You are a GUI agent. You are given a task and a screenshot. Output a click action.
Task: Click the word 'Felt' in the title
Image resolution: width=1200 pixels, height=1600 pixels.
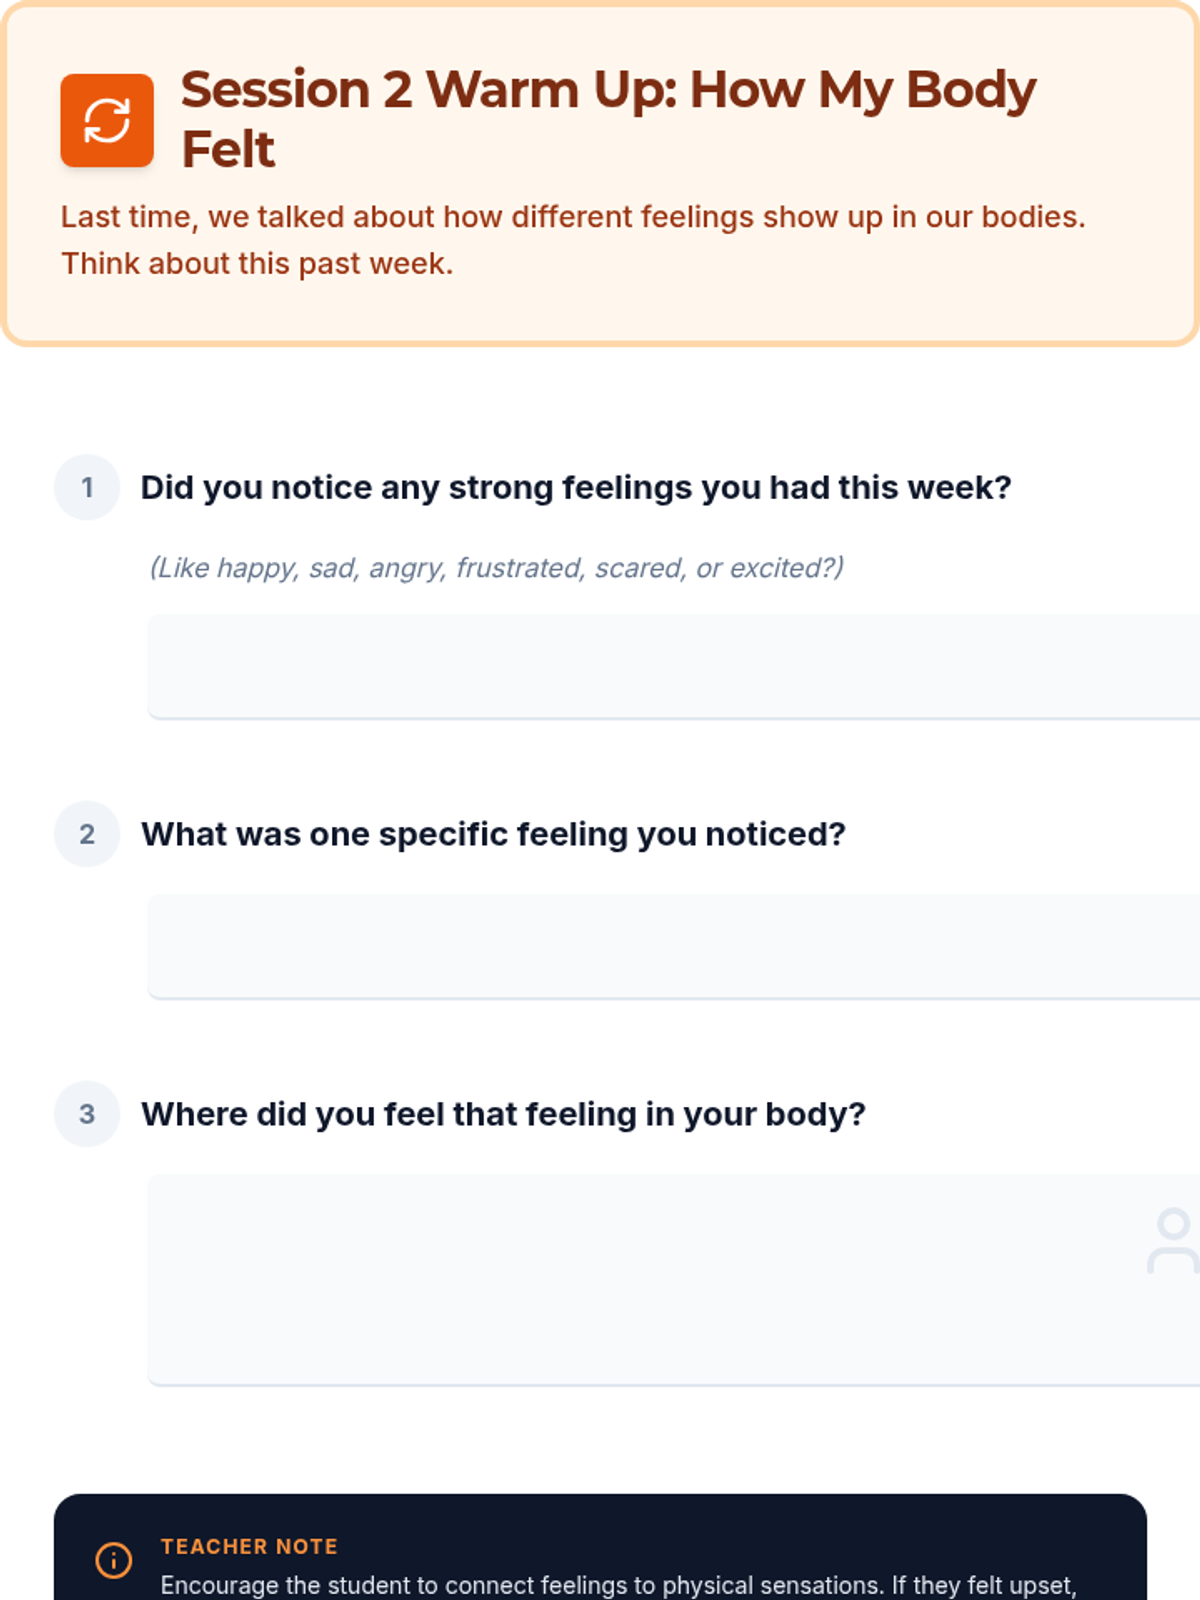228,150
